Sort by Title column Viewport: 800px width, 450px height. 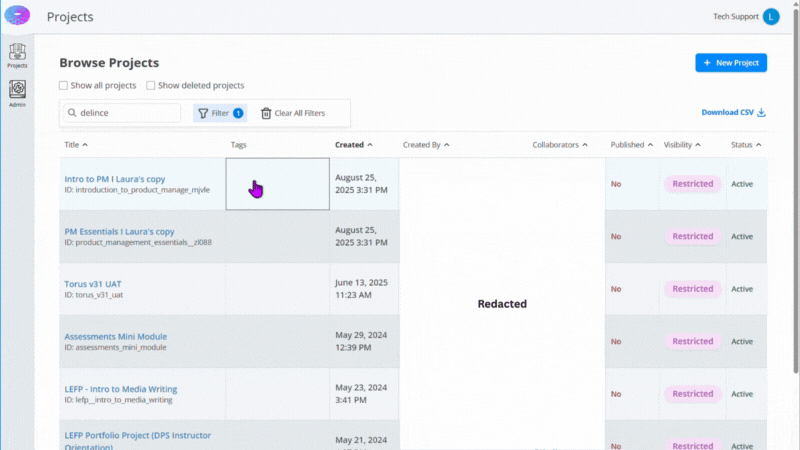76,145
